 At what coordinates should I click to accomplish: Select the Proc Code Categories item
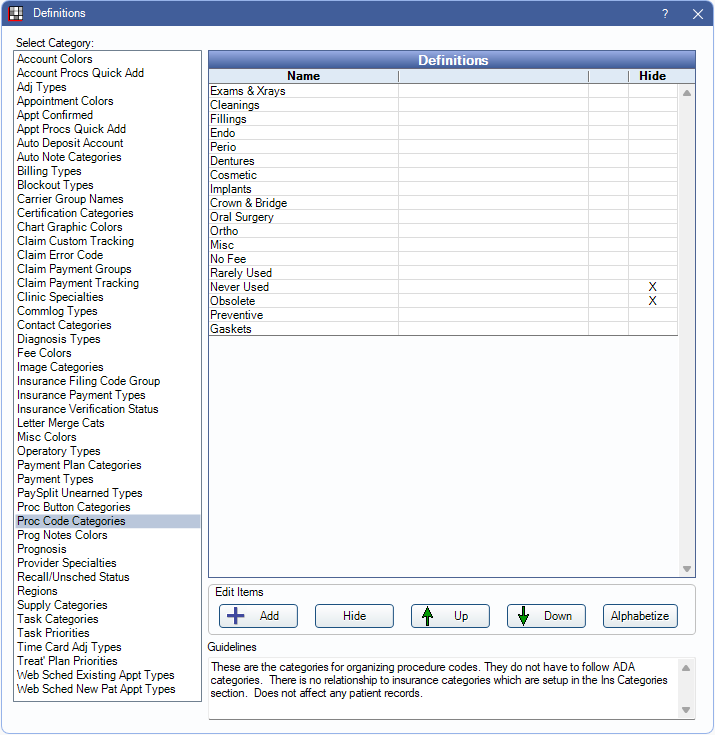tap(71, 521)
